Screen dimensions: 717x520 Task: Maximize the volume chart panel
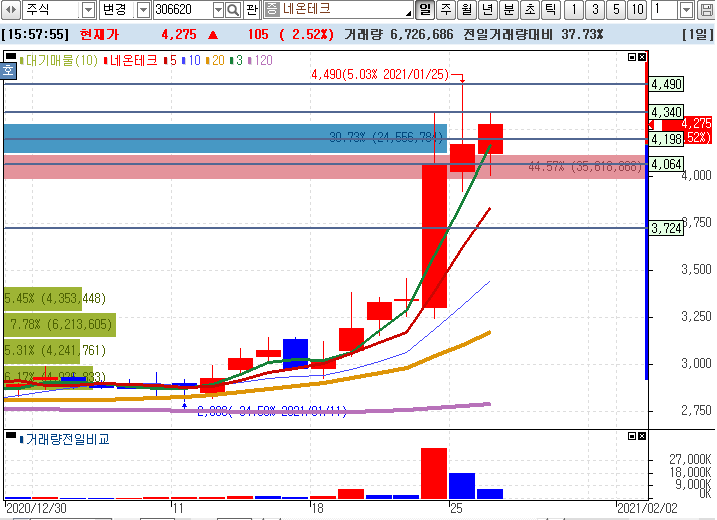pyautogui.click(x=632, y=436)
